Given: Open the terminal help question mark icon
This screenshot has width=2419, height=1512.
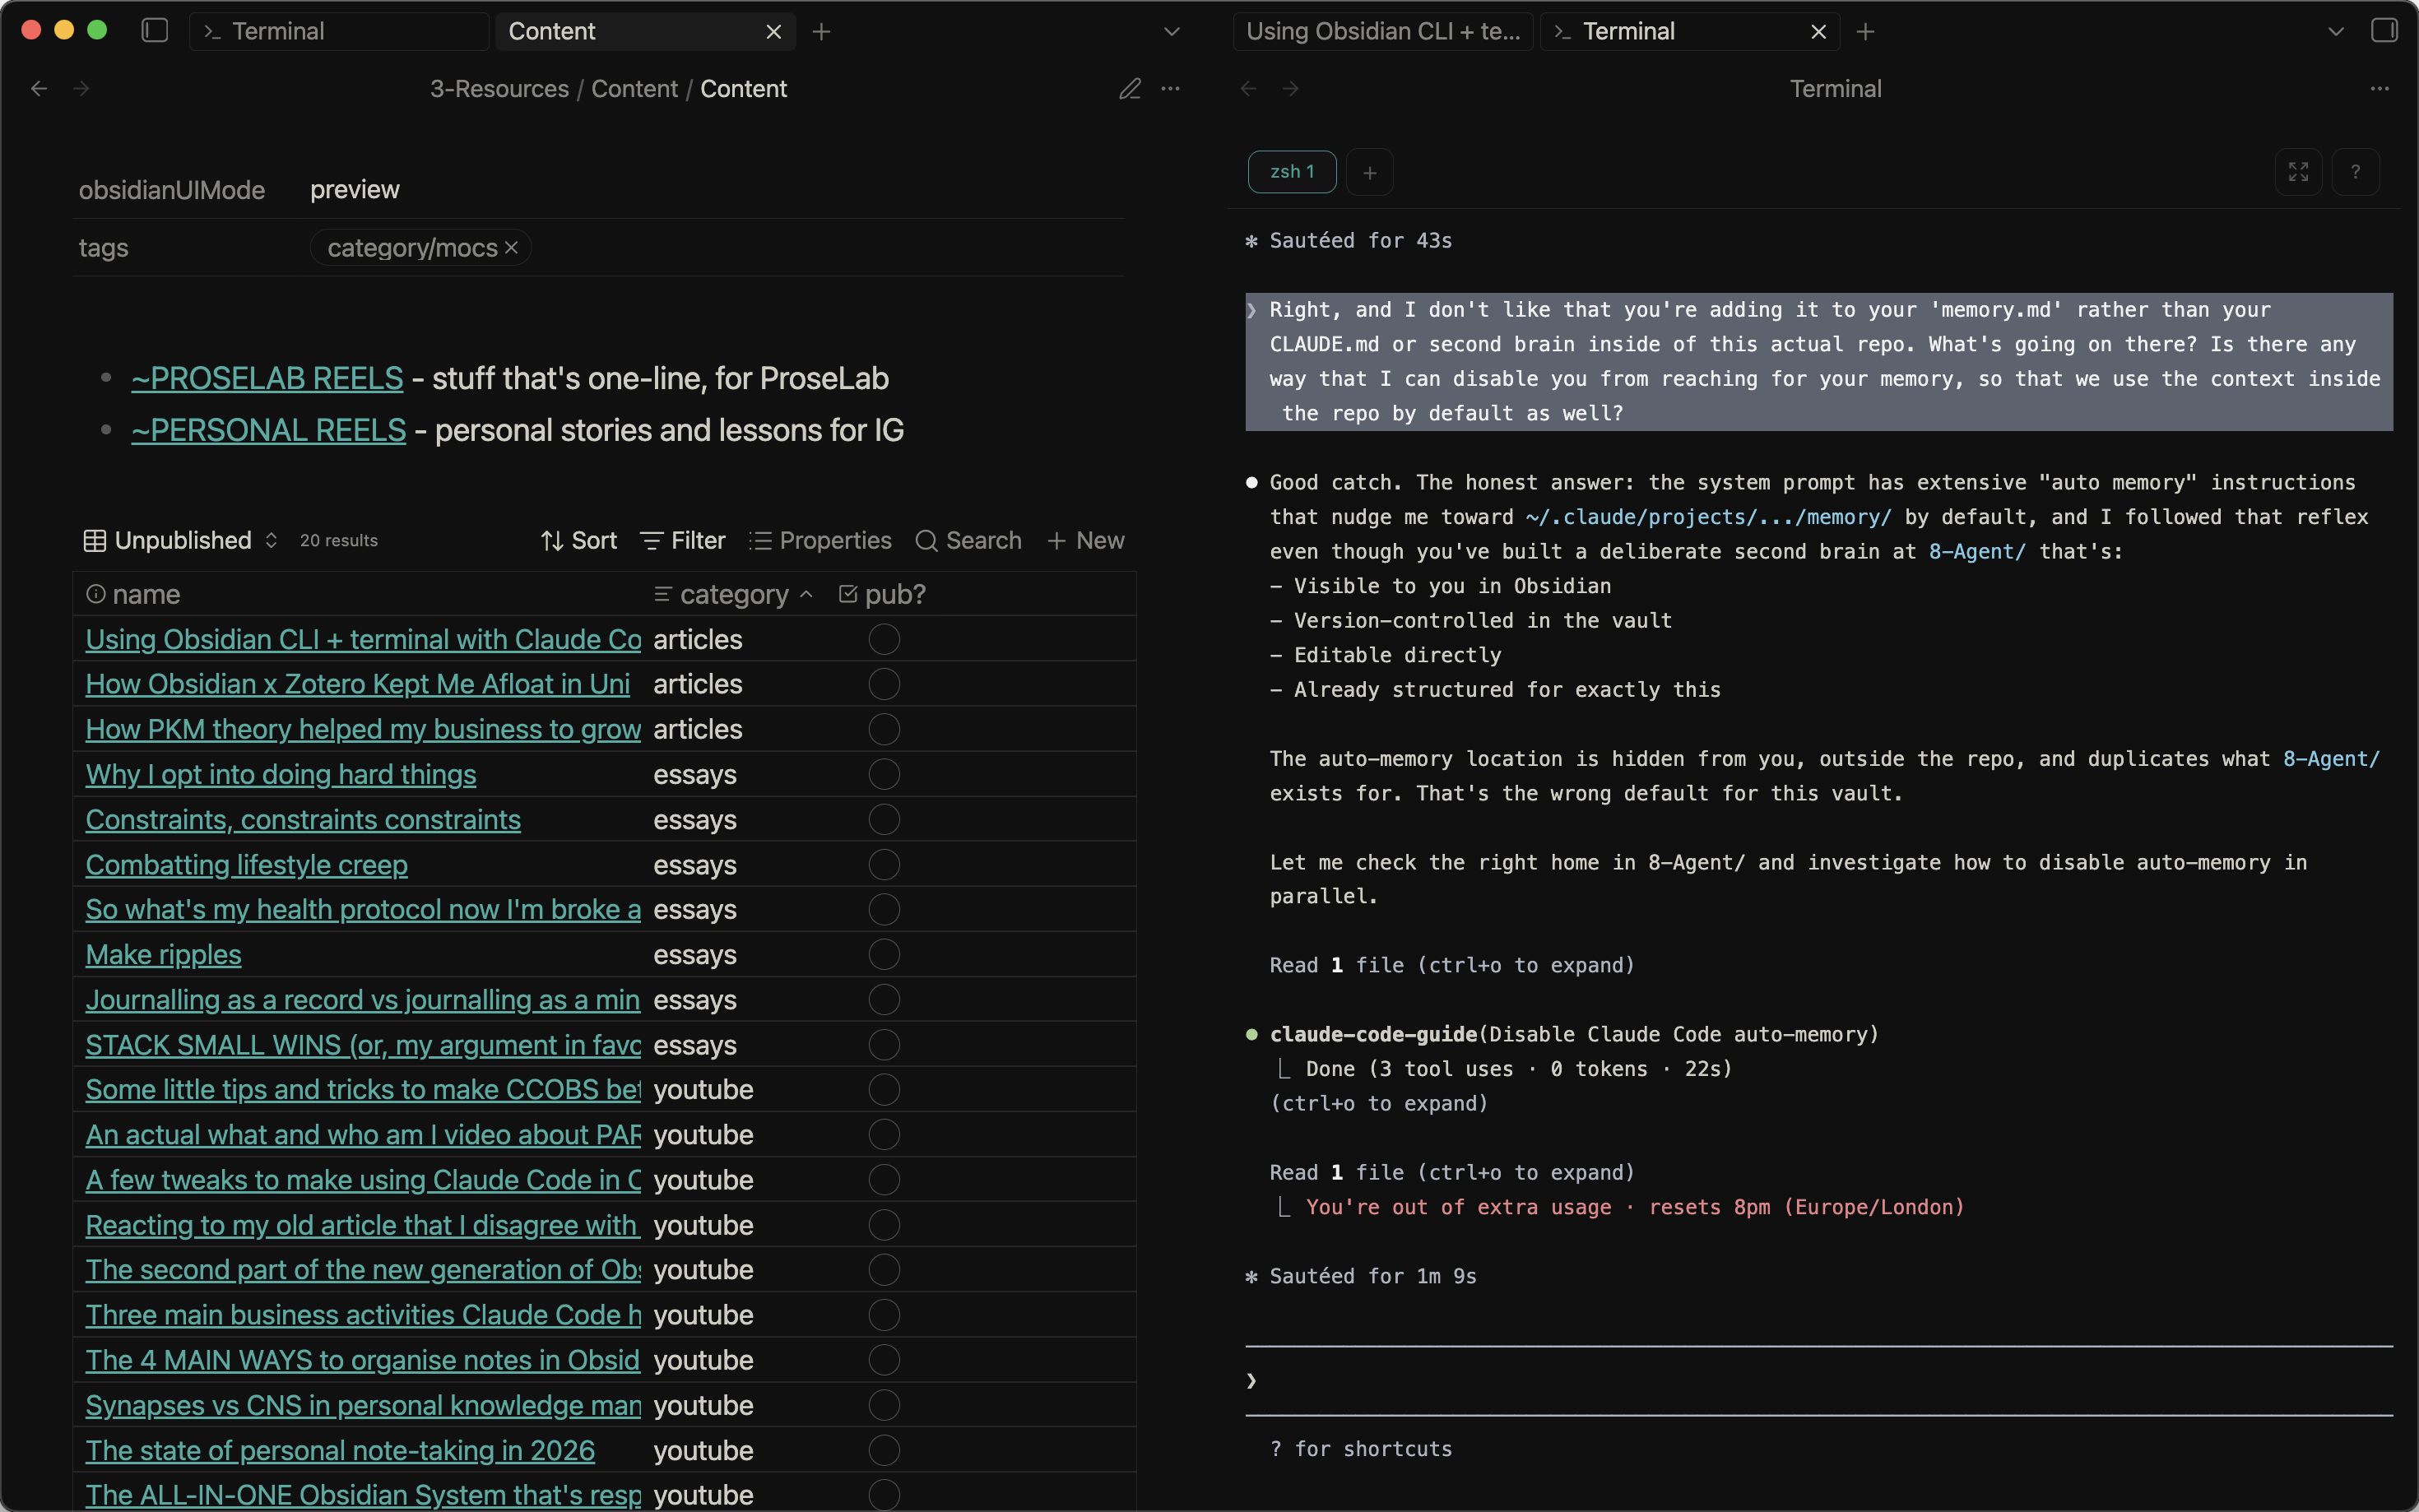Looking at the screenshot, I should click(2355, 172).
